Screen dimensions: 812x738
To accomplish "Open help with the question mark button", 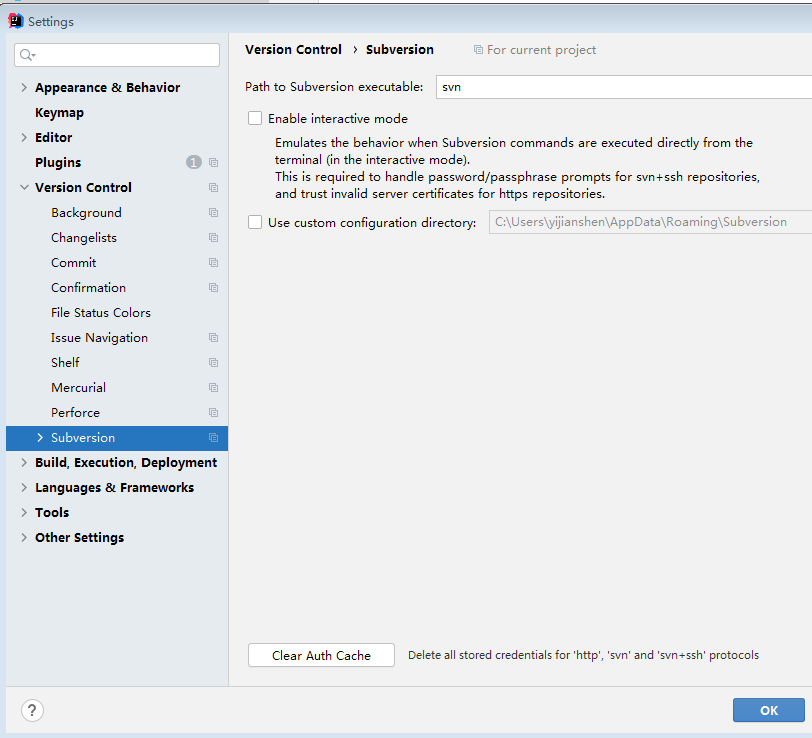I will tap(32, 710).
